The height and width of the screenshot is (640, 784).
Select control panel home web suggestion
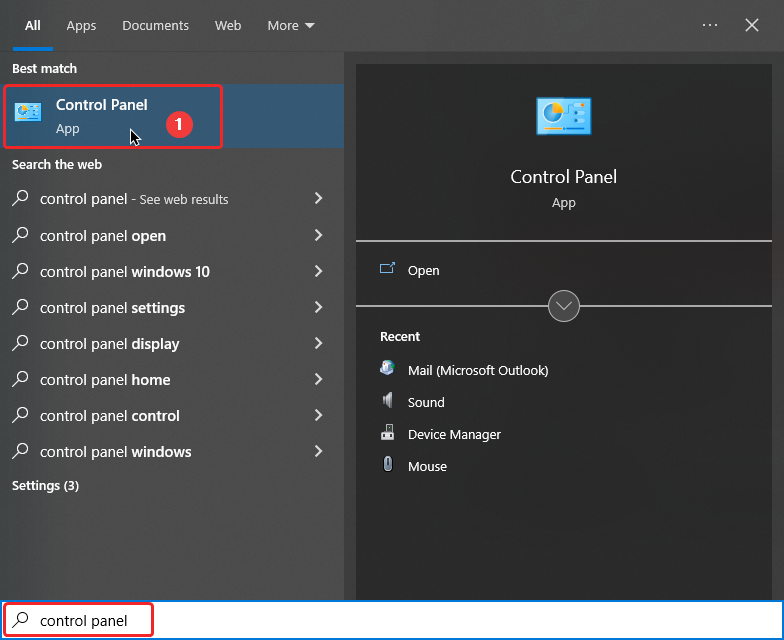105,380
